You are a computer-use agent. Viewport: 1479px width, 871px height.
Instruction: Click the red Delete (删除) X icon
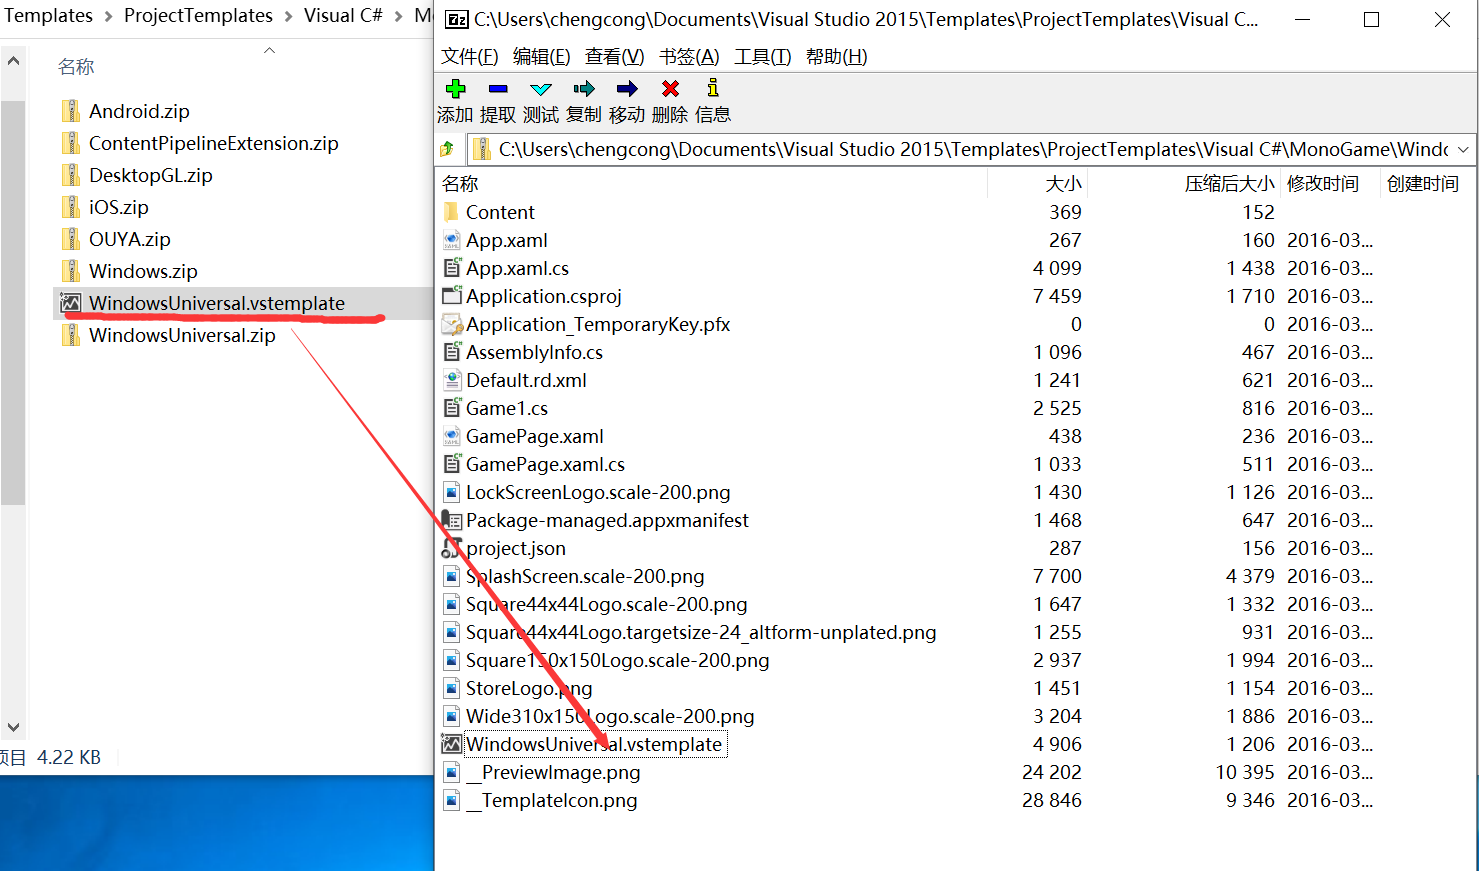tap(670, 89)
